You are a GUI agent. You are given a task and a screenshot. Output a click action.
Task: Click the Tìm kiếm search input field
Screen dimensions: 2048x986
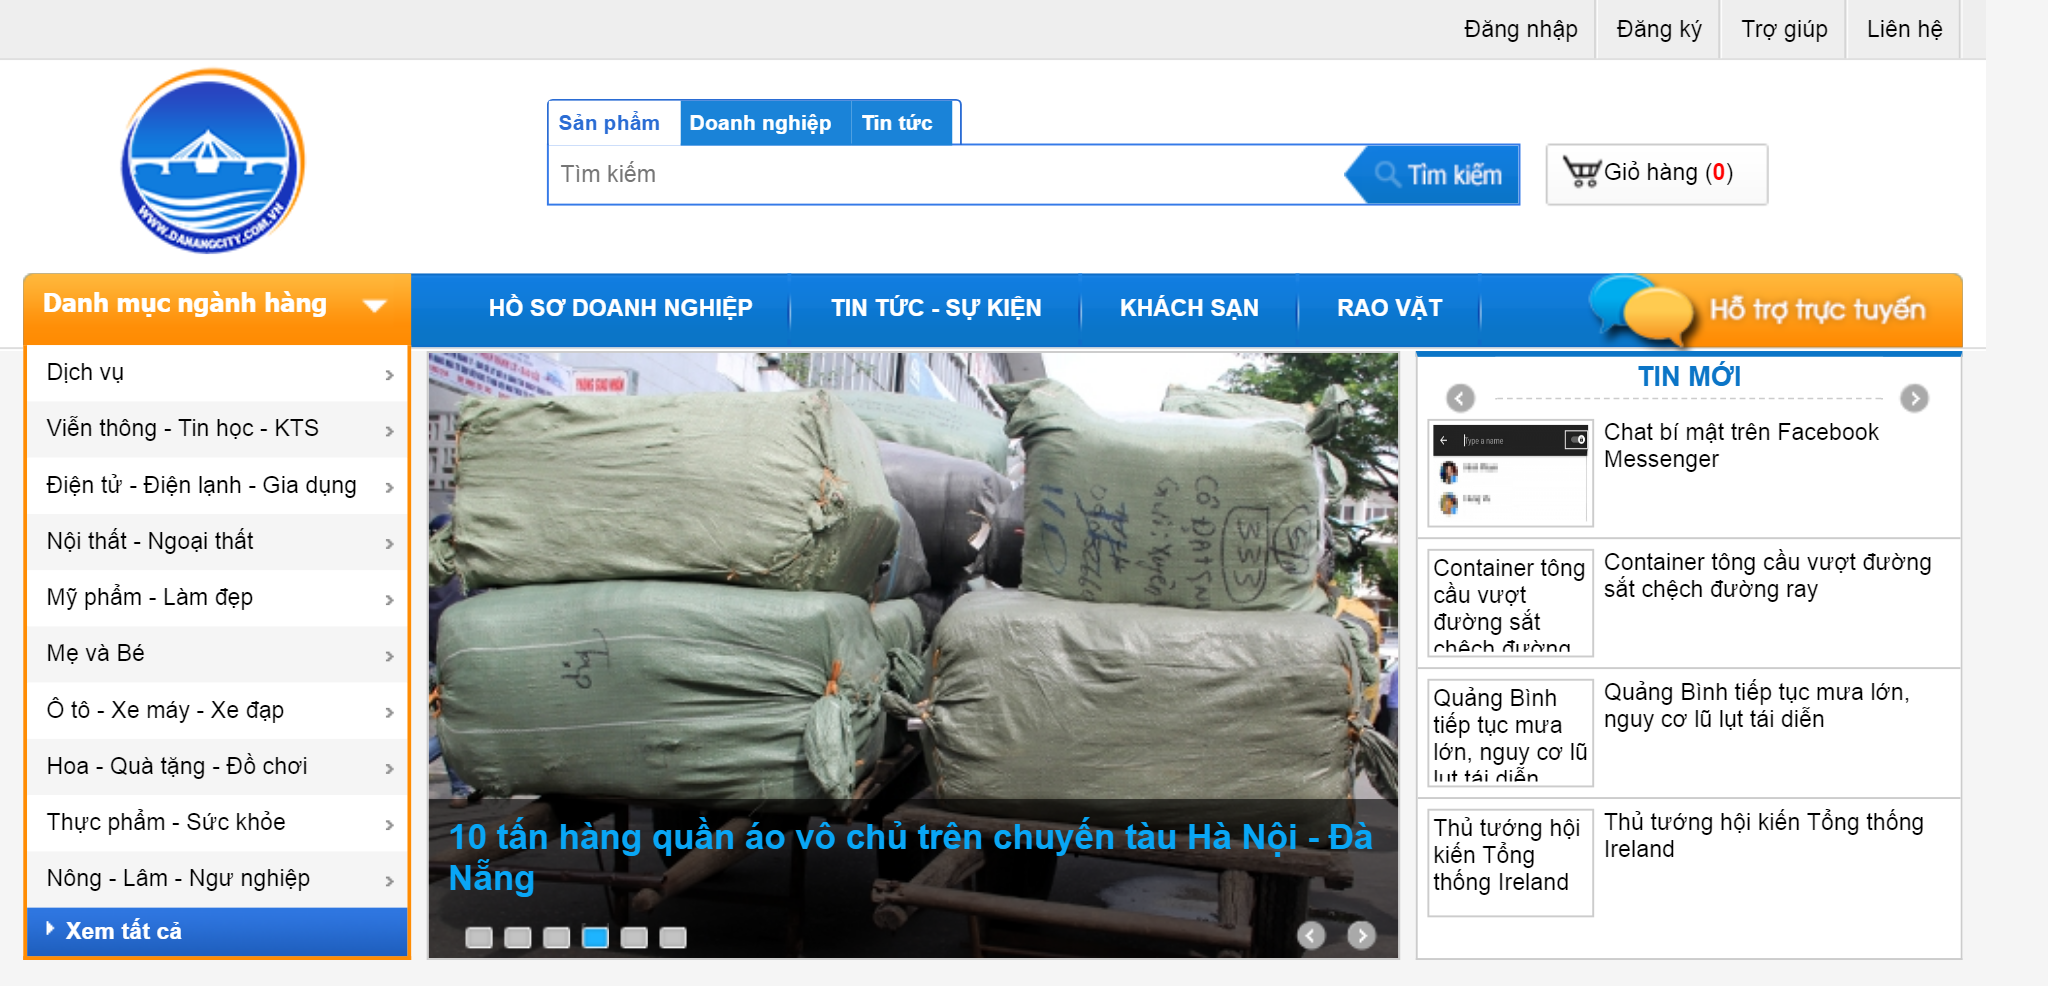948,174
